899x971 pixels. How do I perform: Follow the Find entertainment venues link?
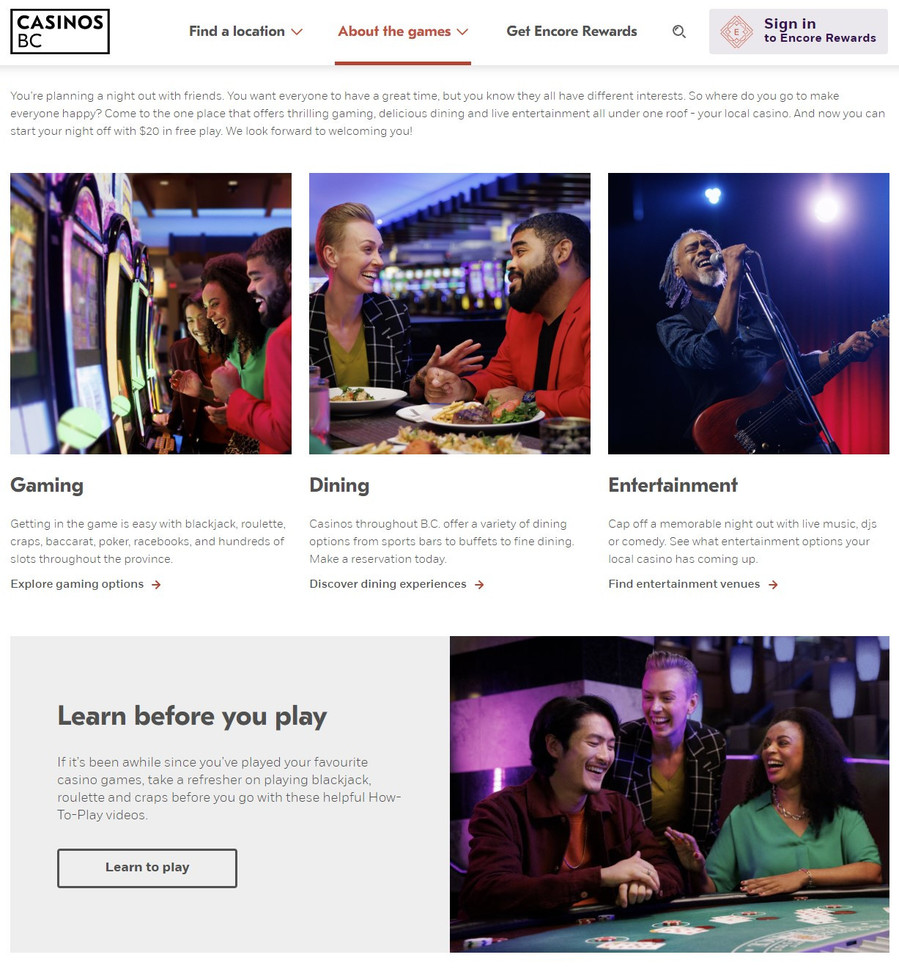click(x=684, y=584)
